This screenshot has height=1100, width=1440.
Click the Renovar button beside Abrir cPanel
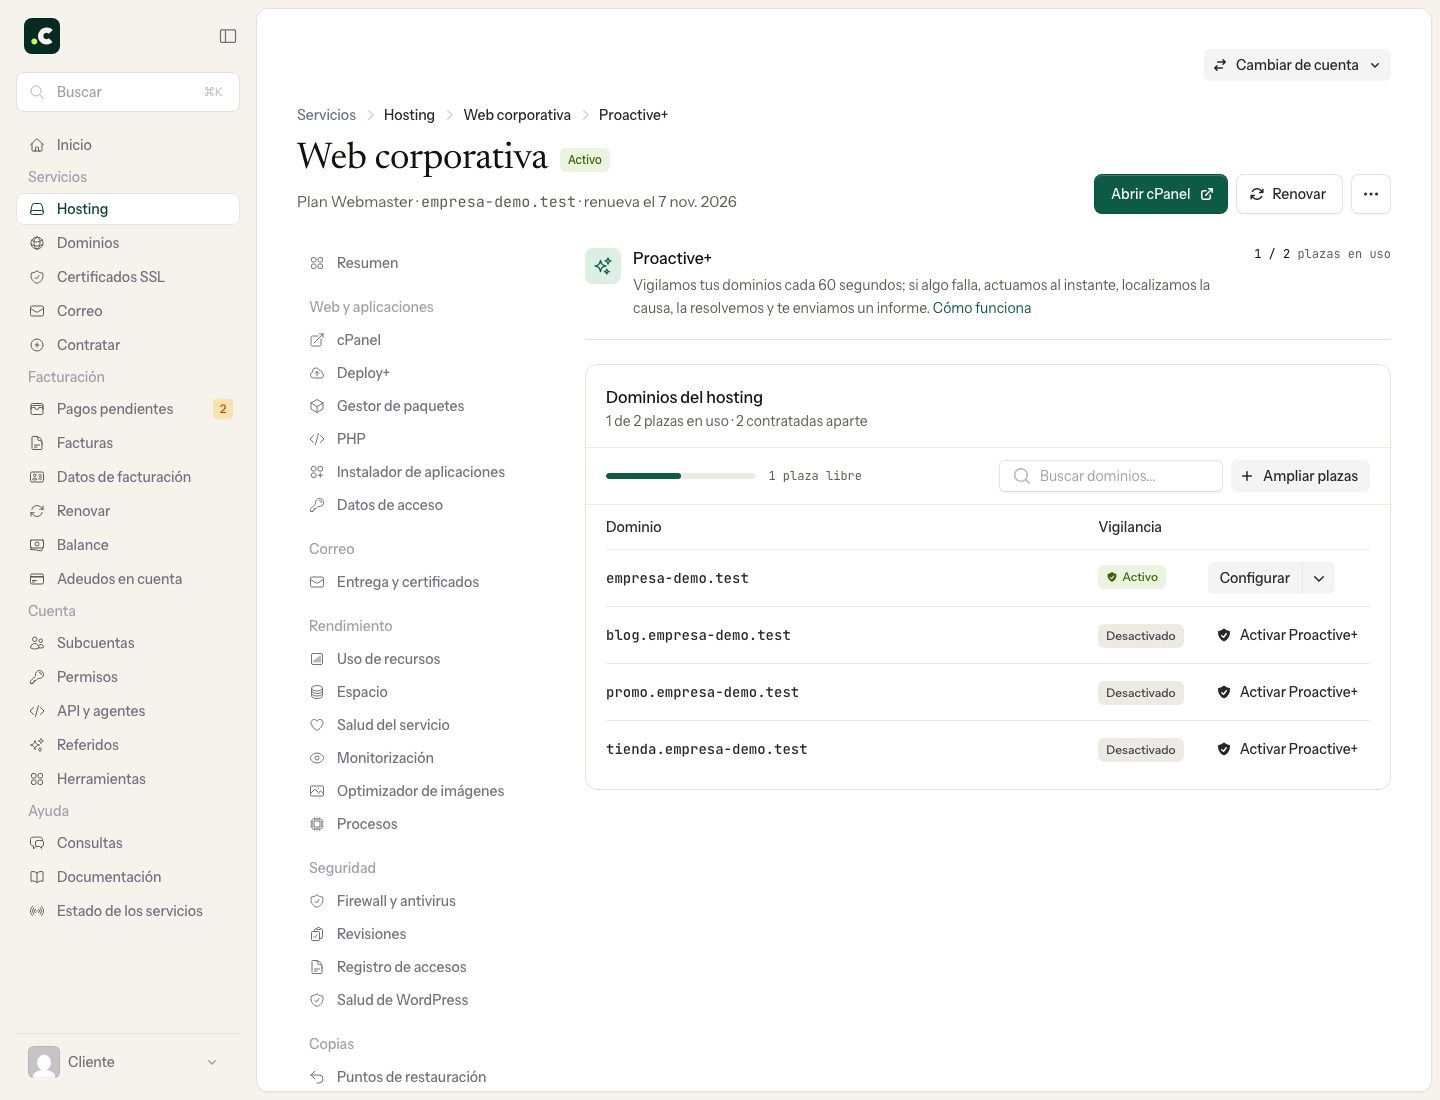pos(1289,194)
